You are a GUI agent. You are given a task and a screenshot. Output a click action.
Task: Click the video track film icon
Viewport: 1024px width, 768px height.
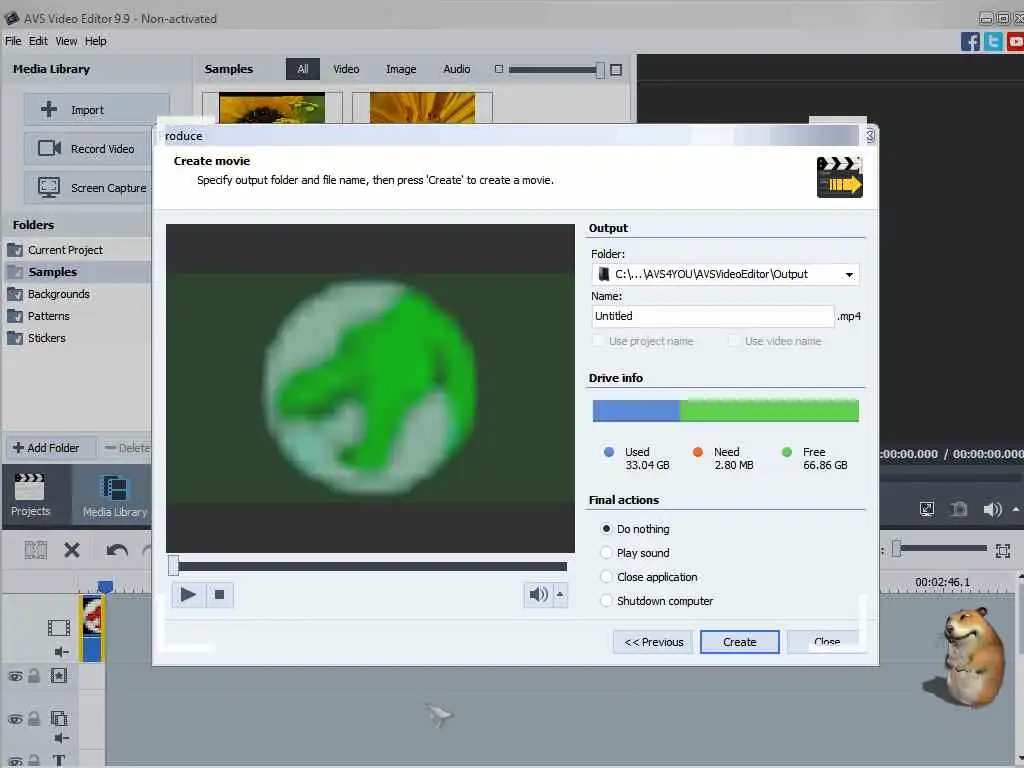pos(59,628)
